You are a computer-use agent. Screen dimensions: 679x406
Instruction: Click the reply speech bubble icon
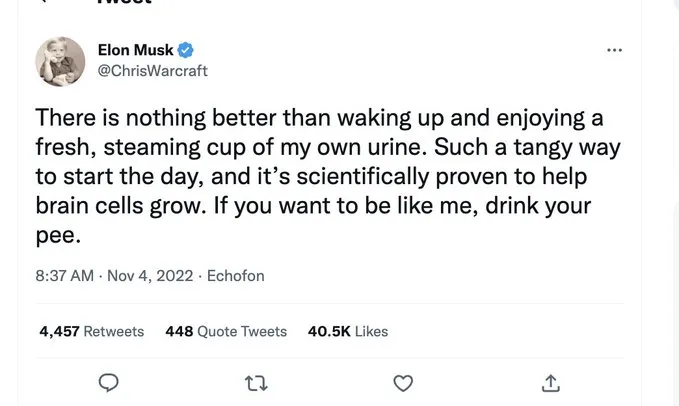[x=111, y=382]
